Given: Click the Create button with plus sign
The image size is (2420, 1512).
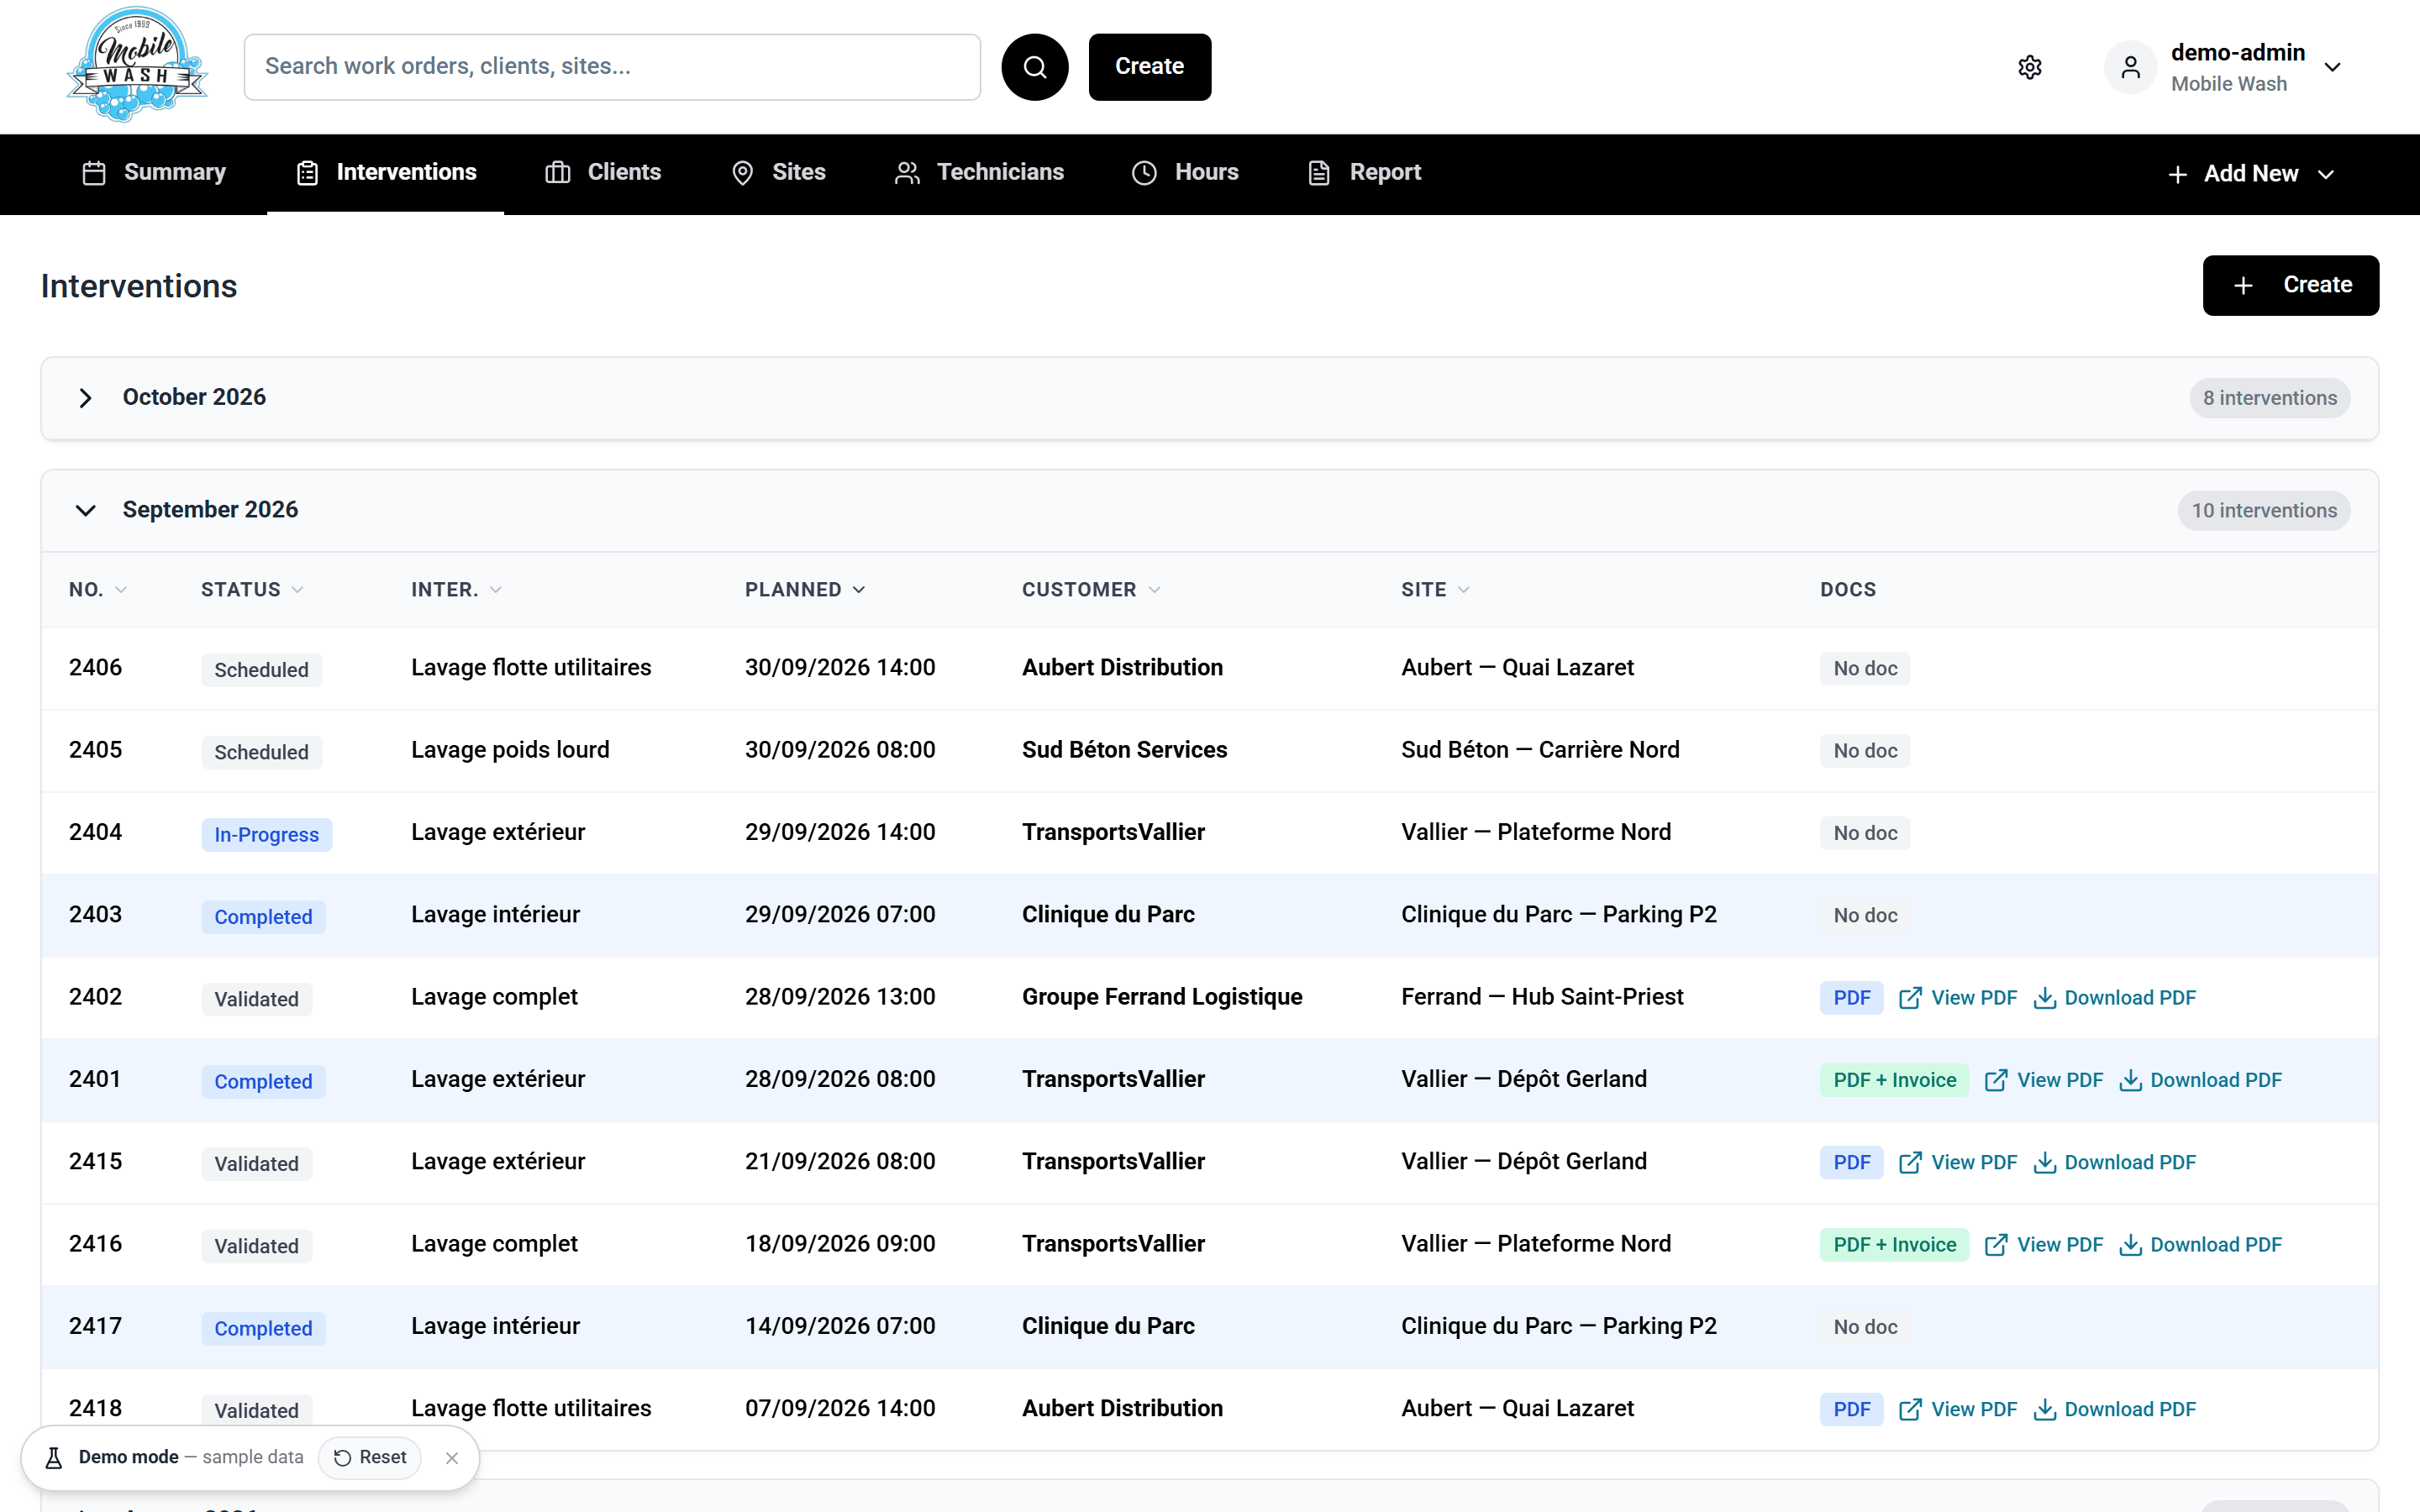Looking at the screenshot, I should (2290, 286).
